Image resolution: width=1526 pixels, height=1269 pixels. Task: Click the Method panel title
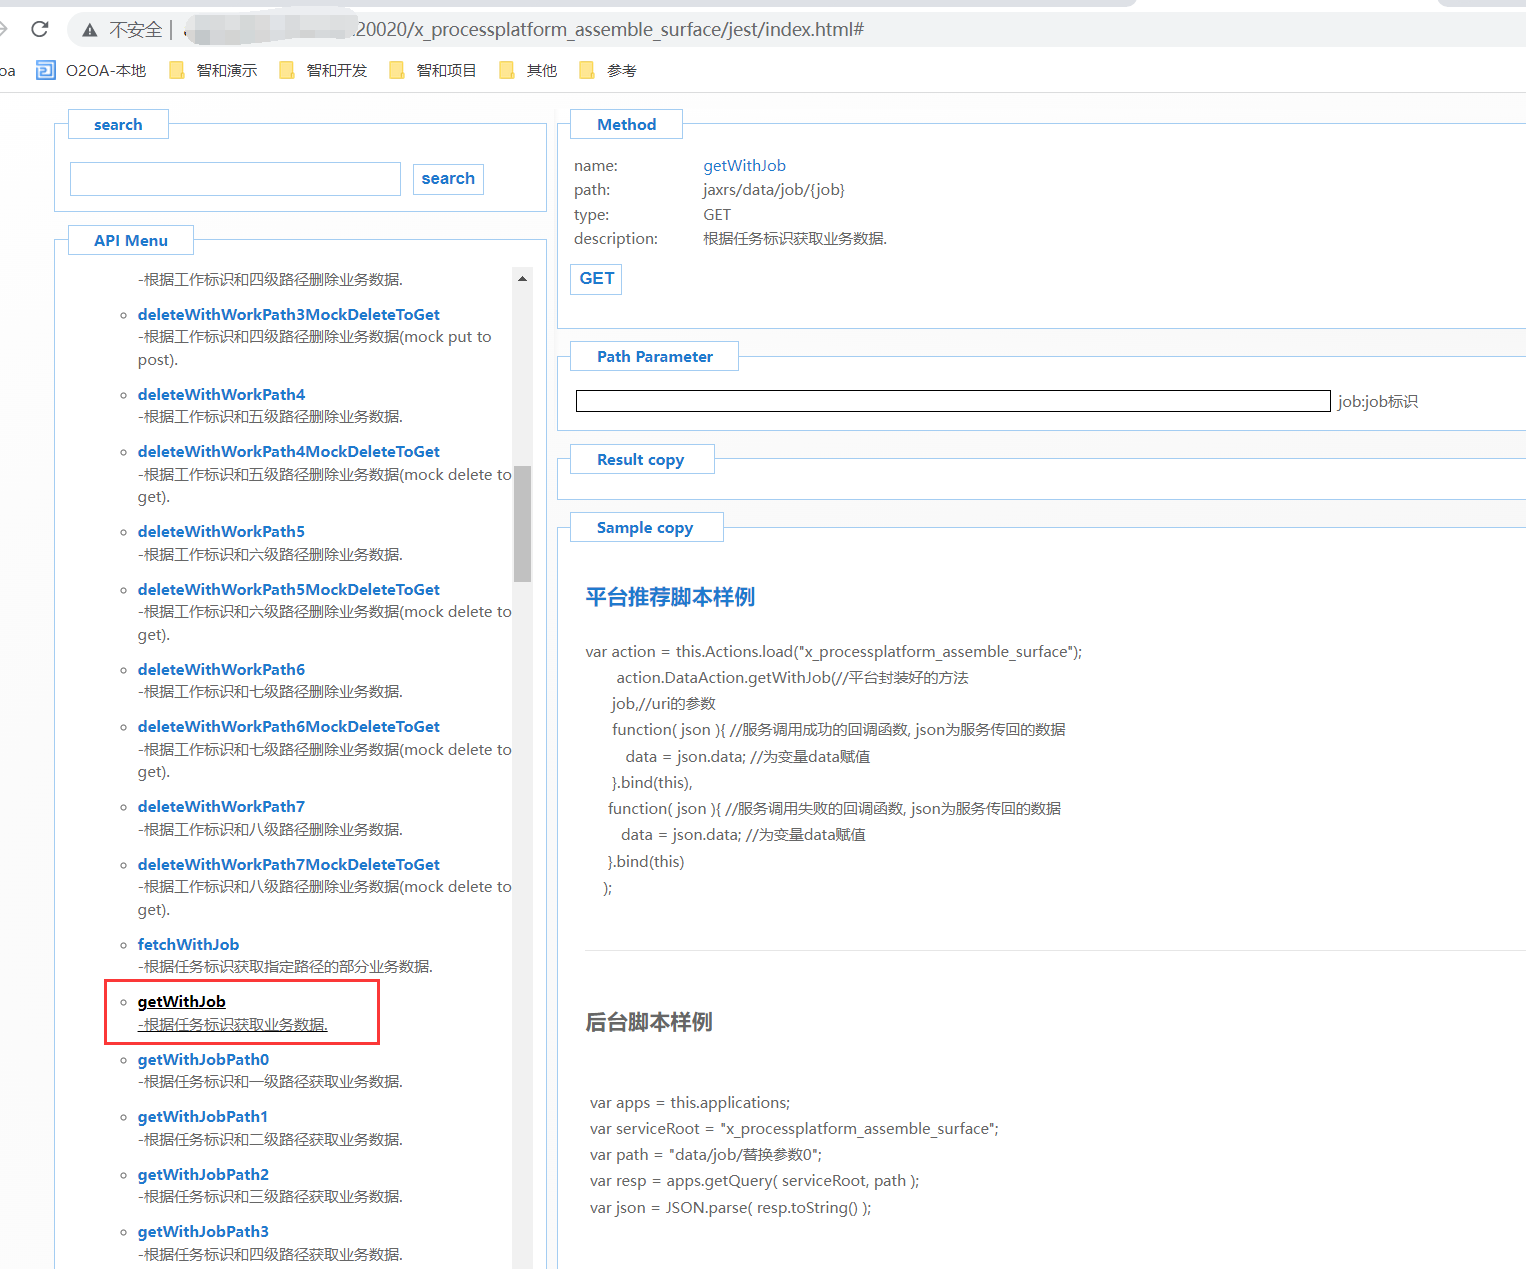(x=626, y=124)
